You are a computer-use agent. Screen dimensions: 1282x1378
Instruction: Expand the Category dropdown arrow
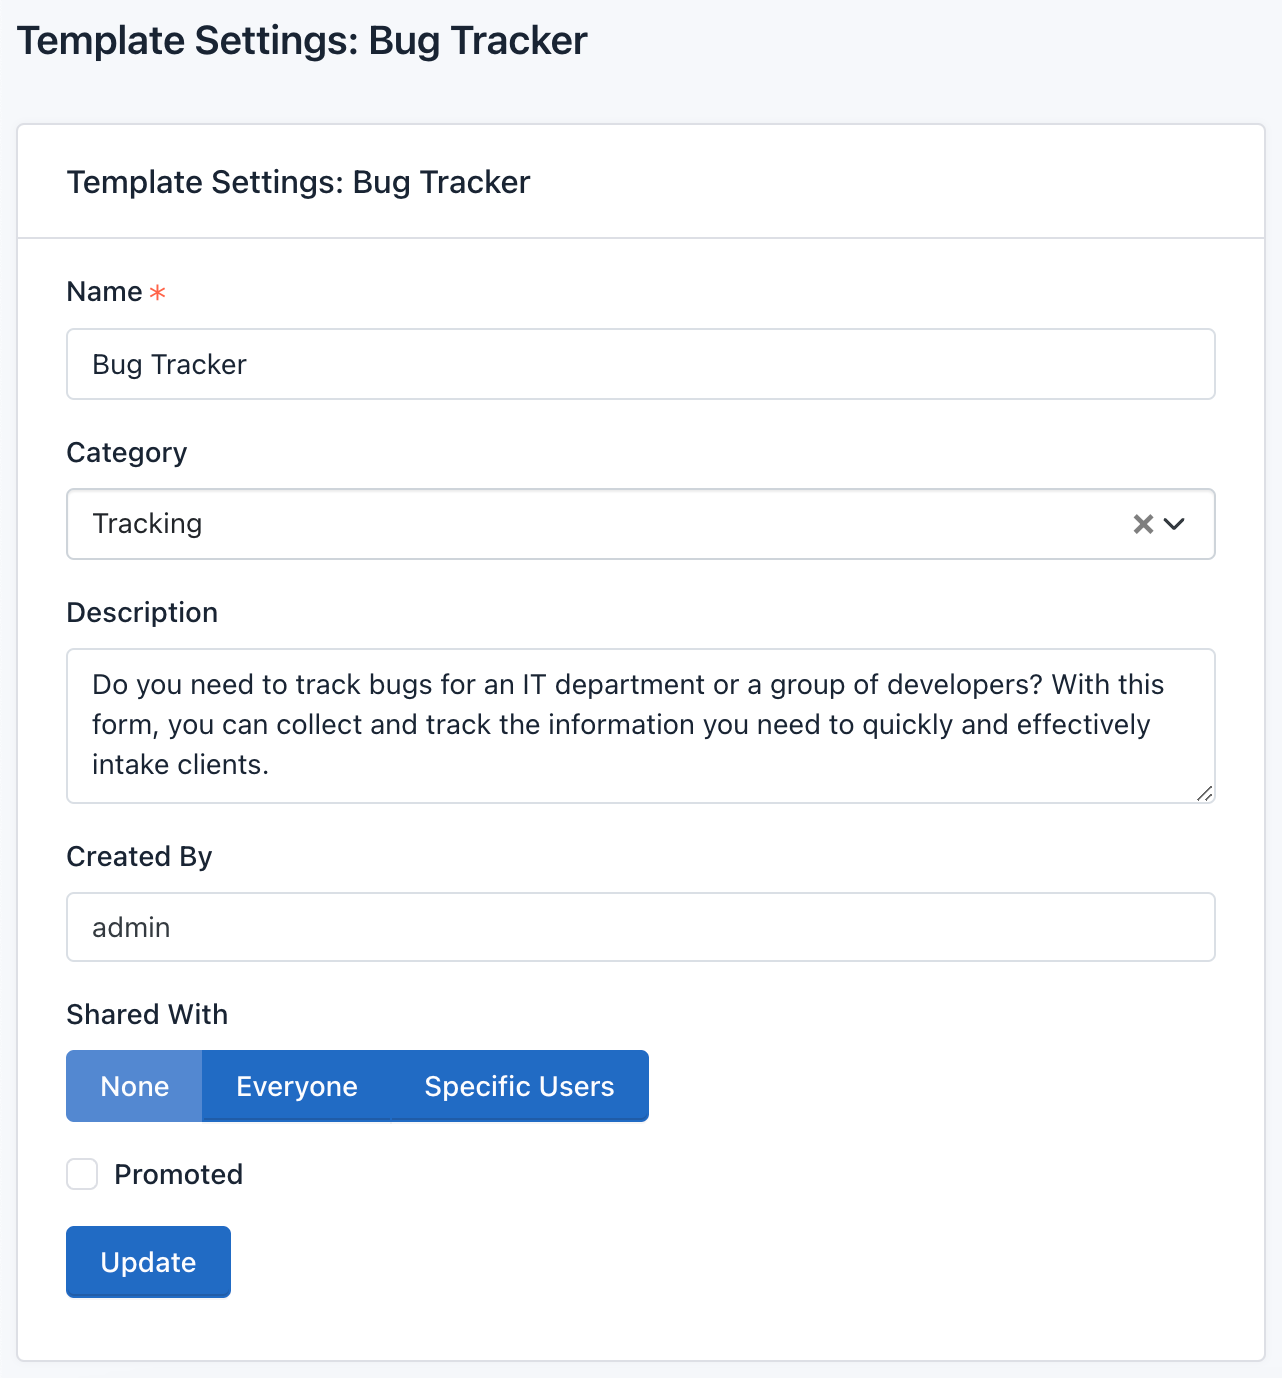(1175, 524)
